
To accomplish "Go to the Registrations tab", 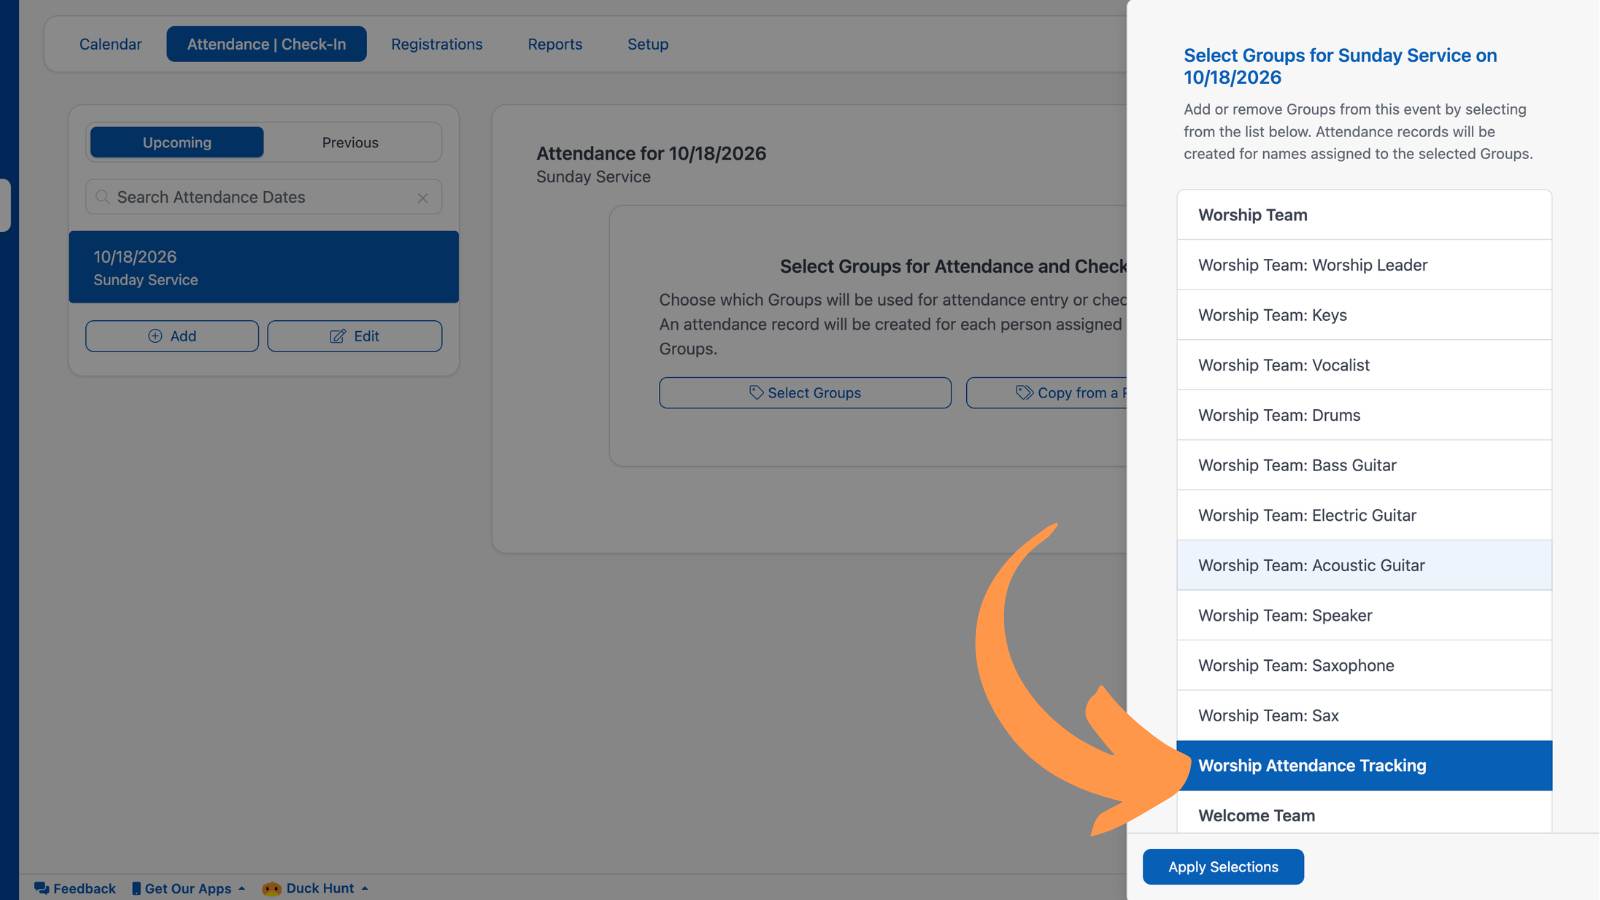I will (437, 44).
